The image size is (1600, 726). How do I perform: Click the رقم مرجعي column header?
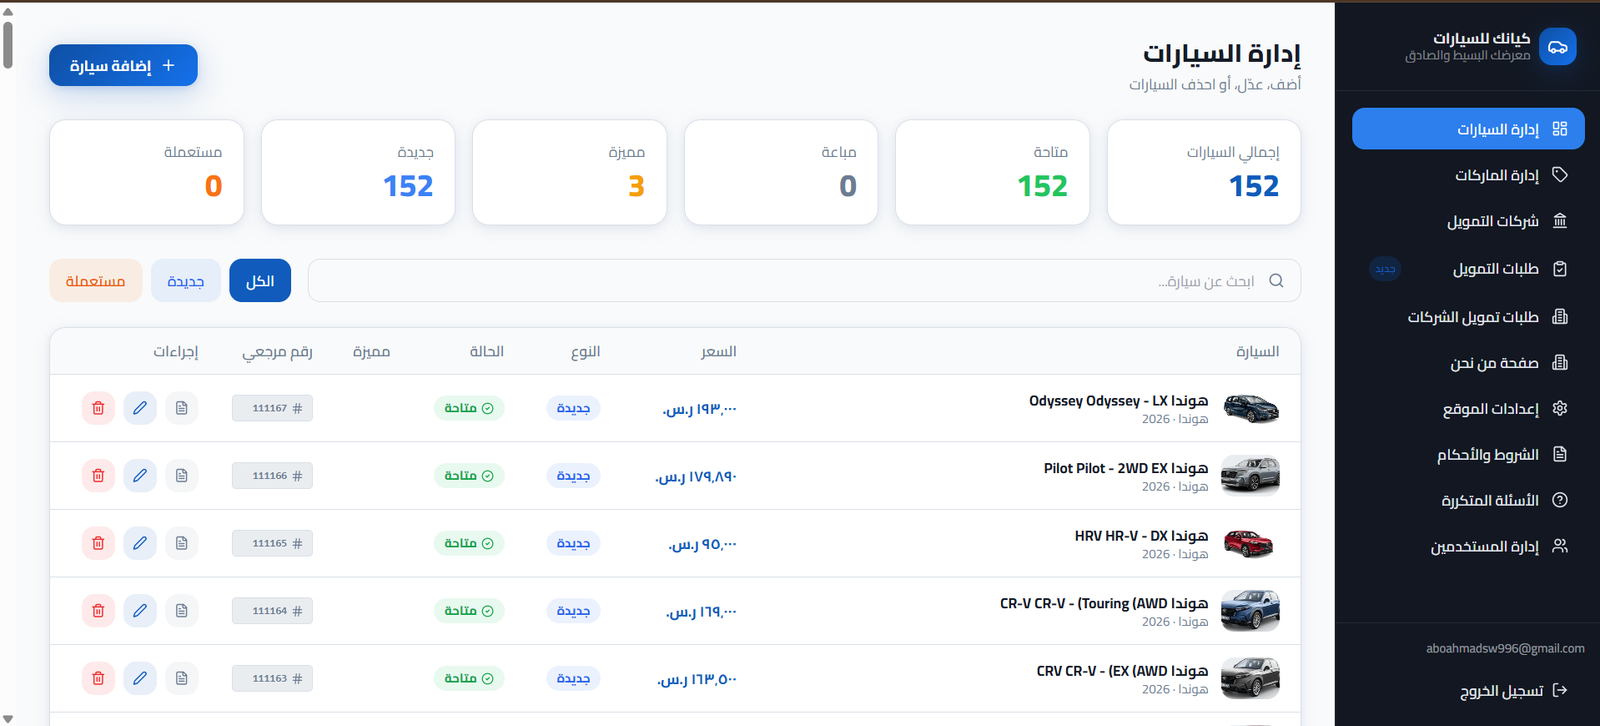point(277,351)
